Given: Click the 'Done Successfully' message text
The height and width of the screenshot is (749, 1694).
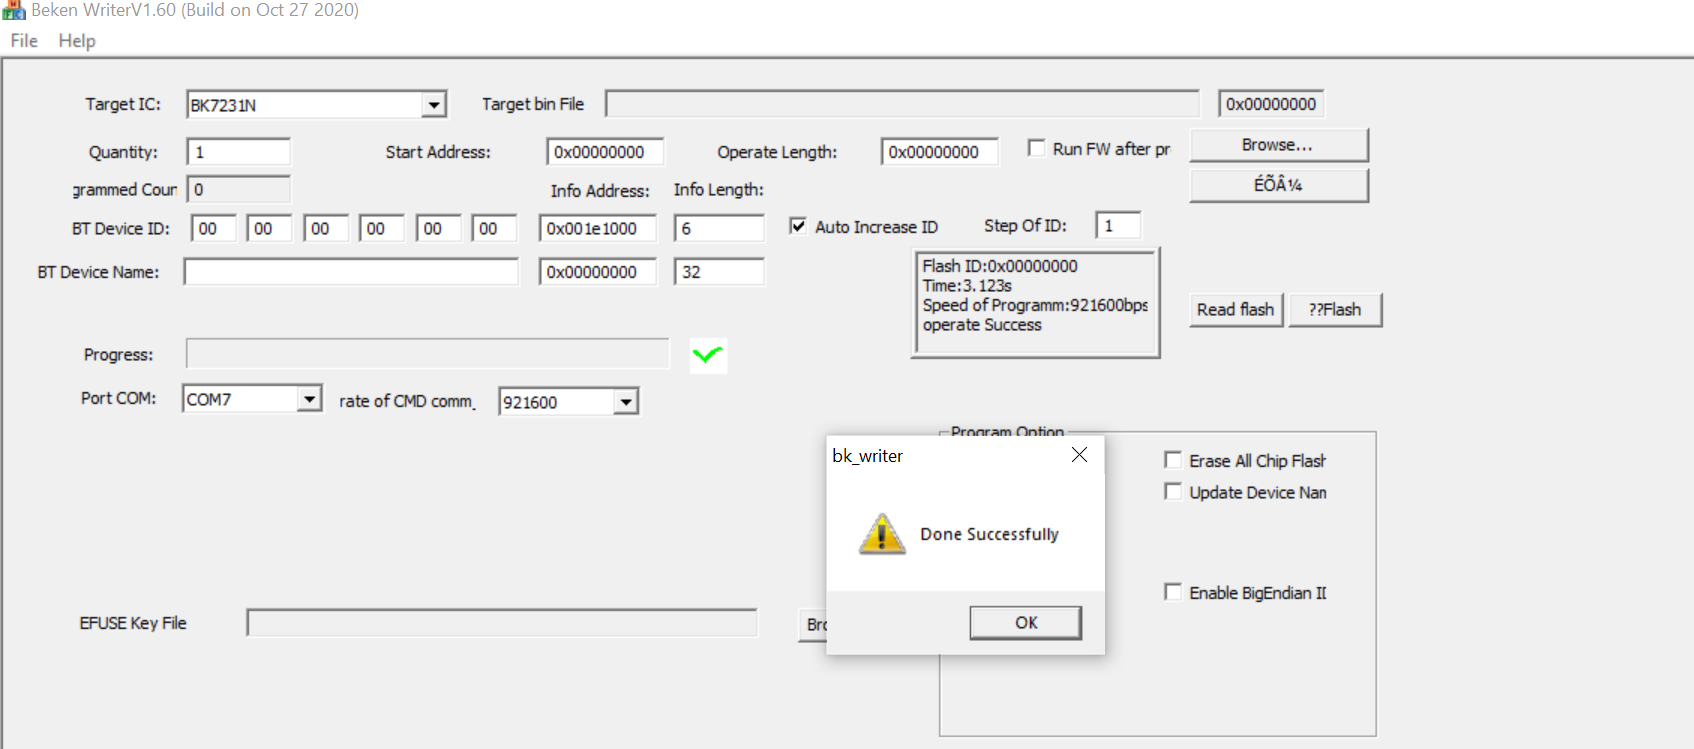Looking at the screenshot, I should point(989,534).
